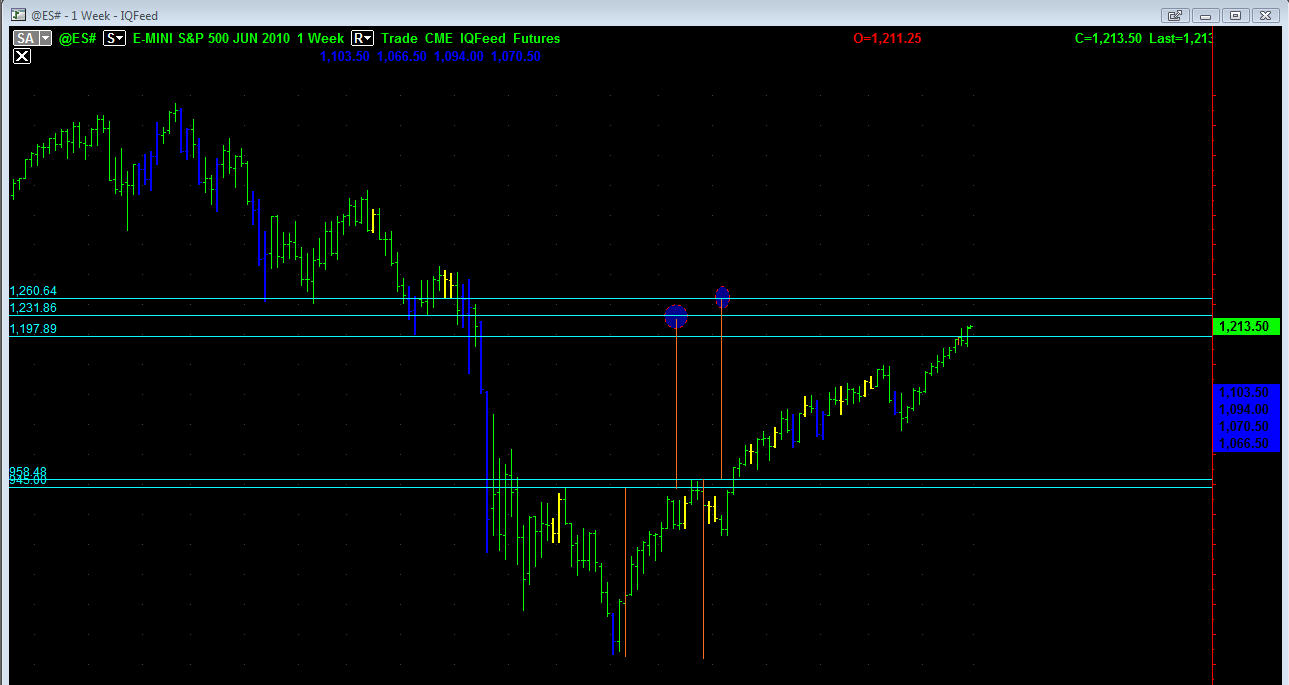Click the blue 1,094.00 price tag
The width and height of the screenshot is (1289, 685).
tap(1245, 409)
